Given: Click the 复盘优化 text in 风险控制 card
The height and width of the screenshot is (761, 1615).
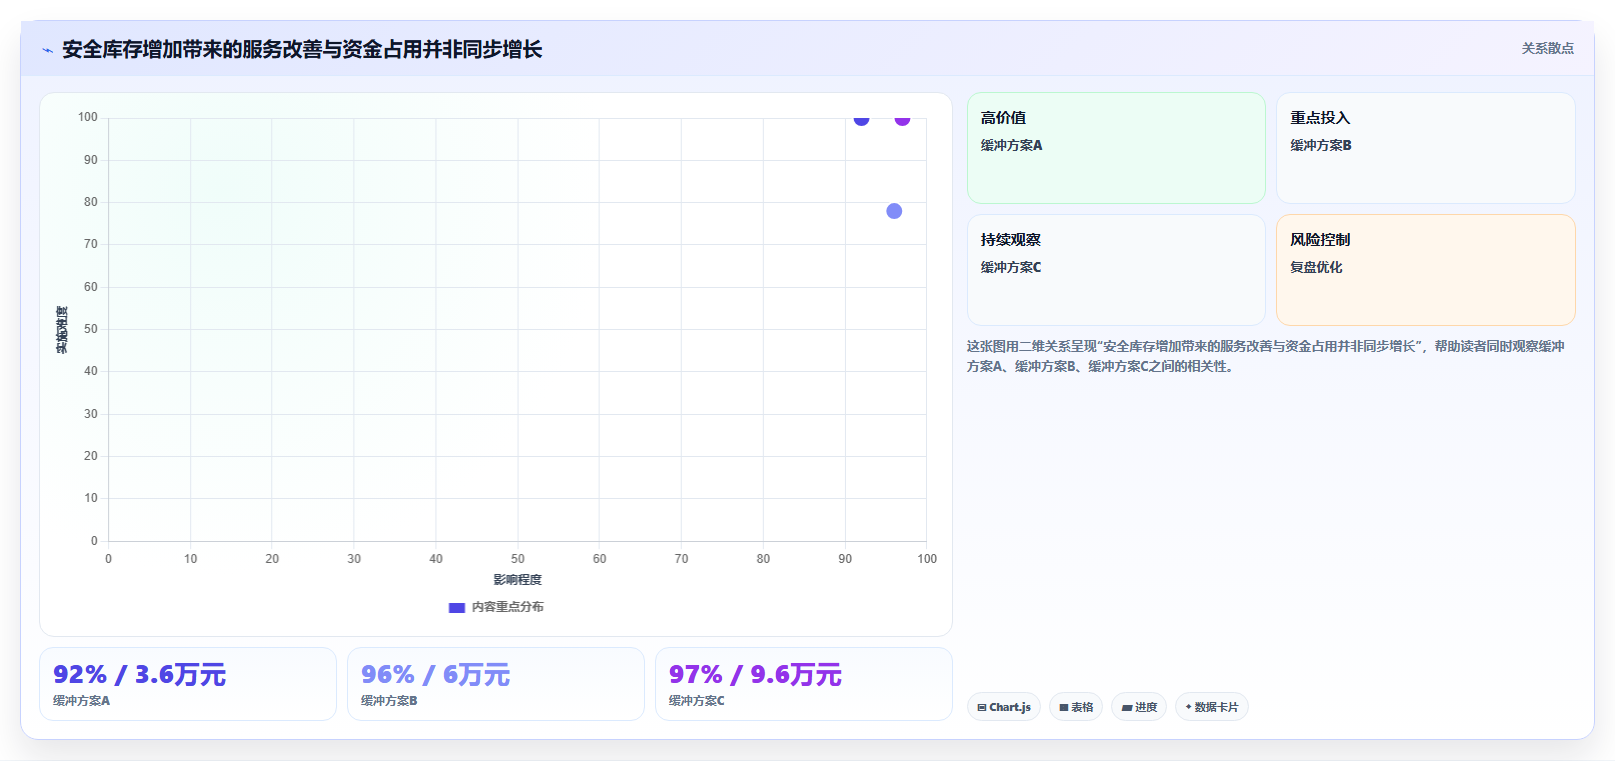Looking at the screenshot, I should (x=1316, y=267).
